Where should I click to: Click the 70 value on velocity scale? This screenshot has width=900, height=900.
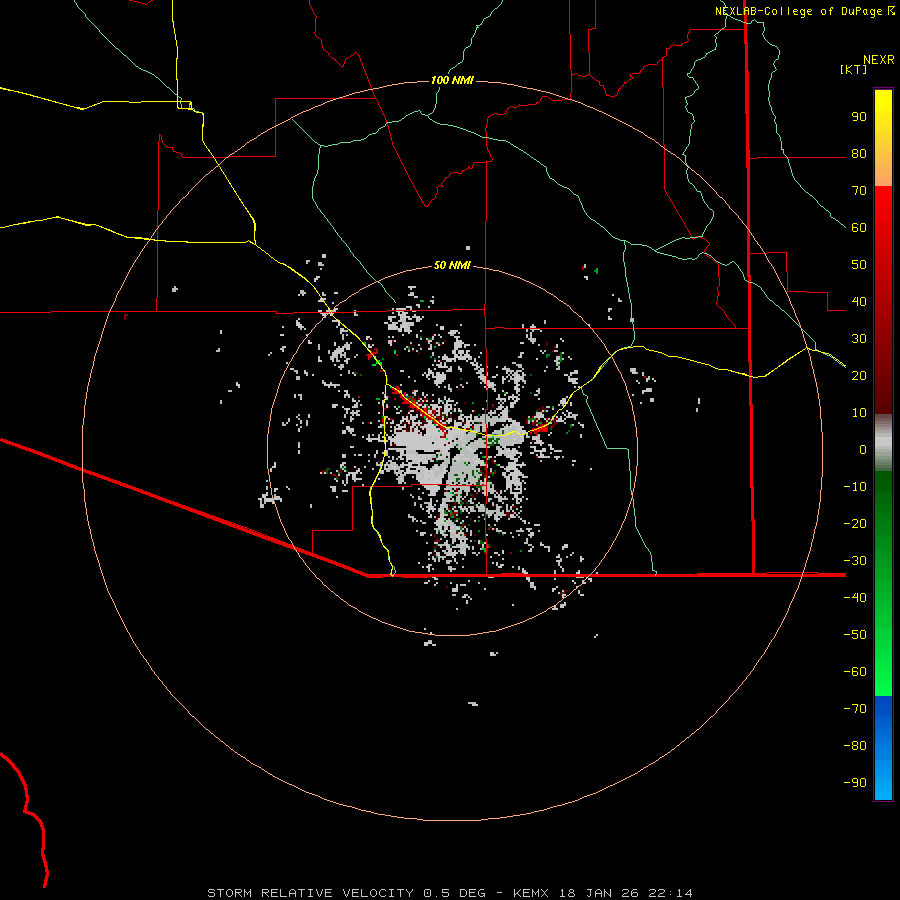point(859,191)
